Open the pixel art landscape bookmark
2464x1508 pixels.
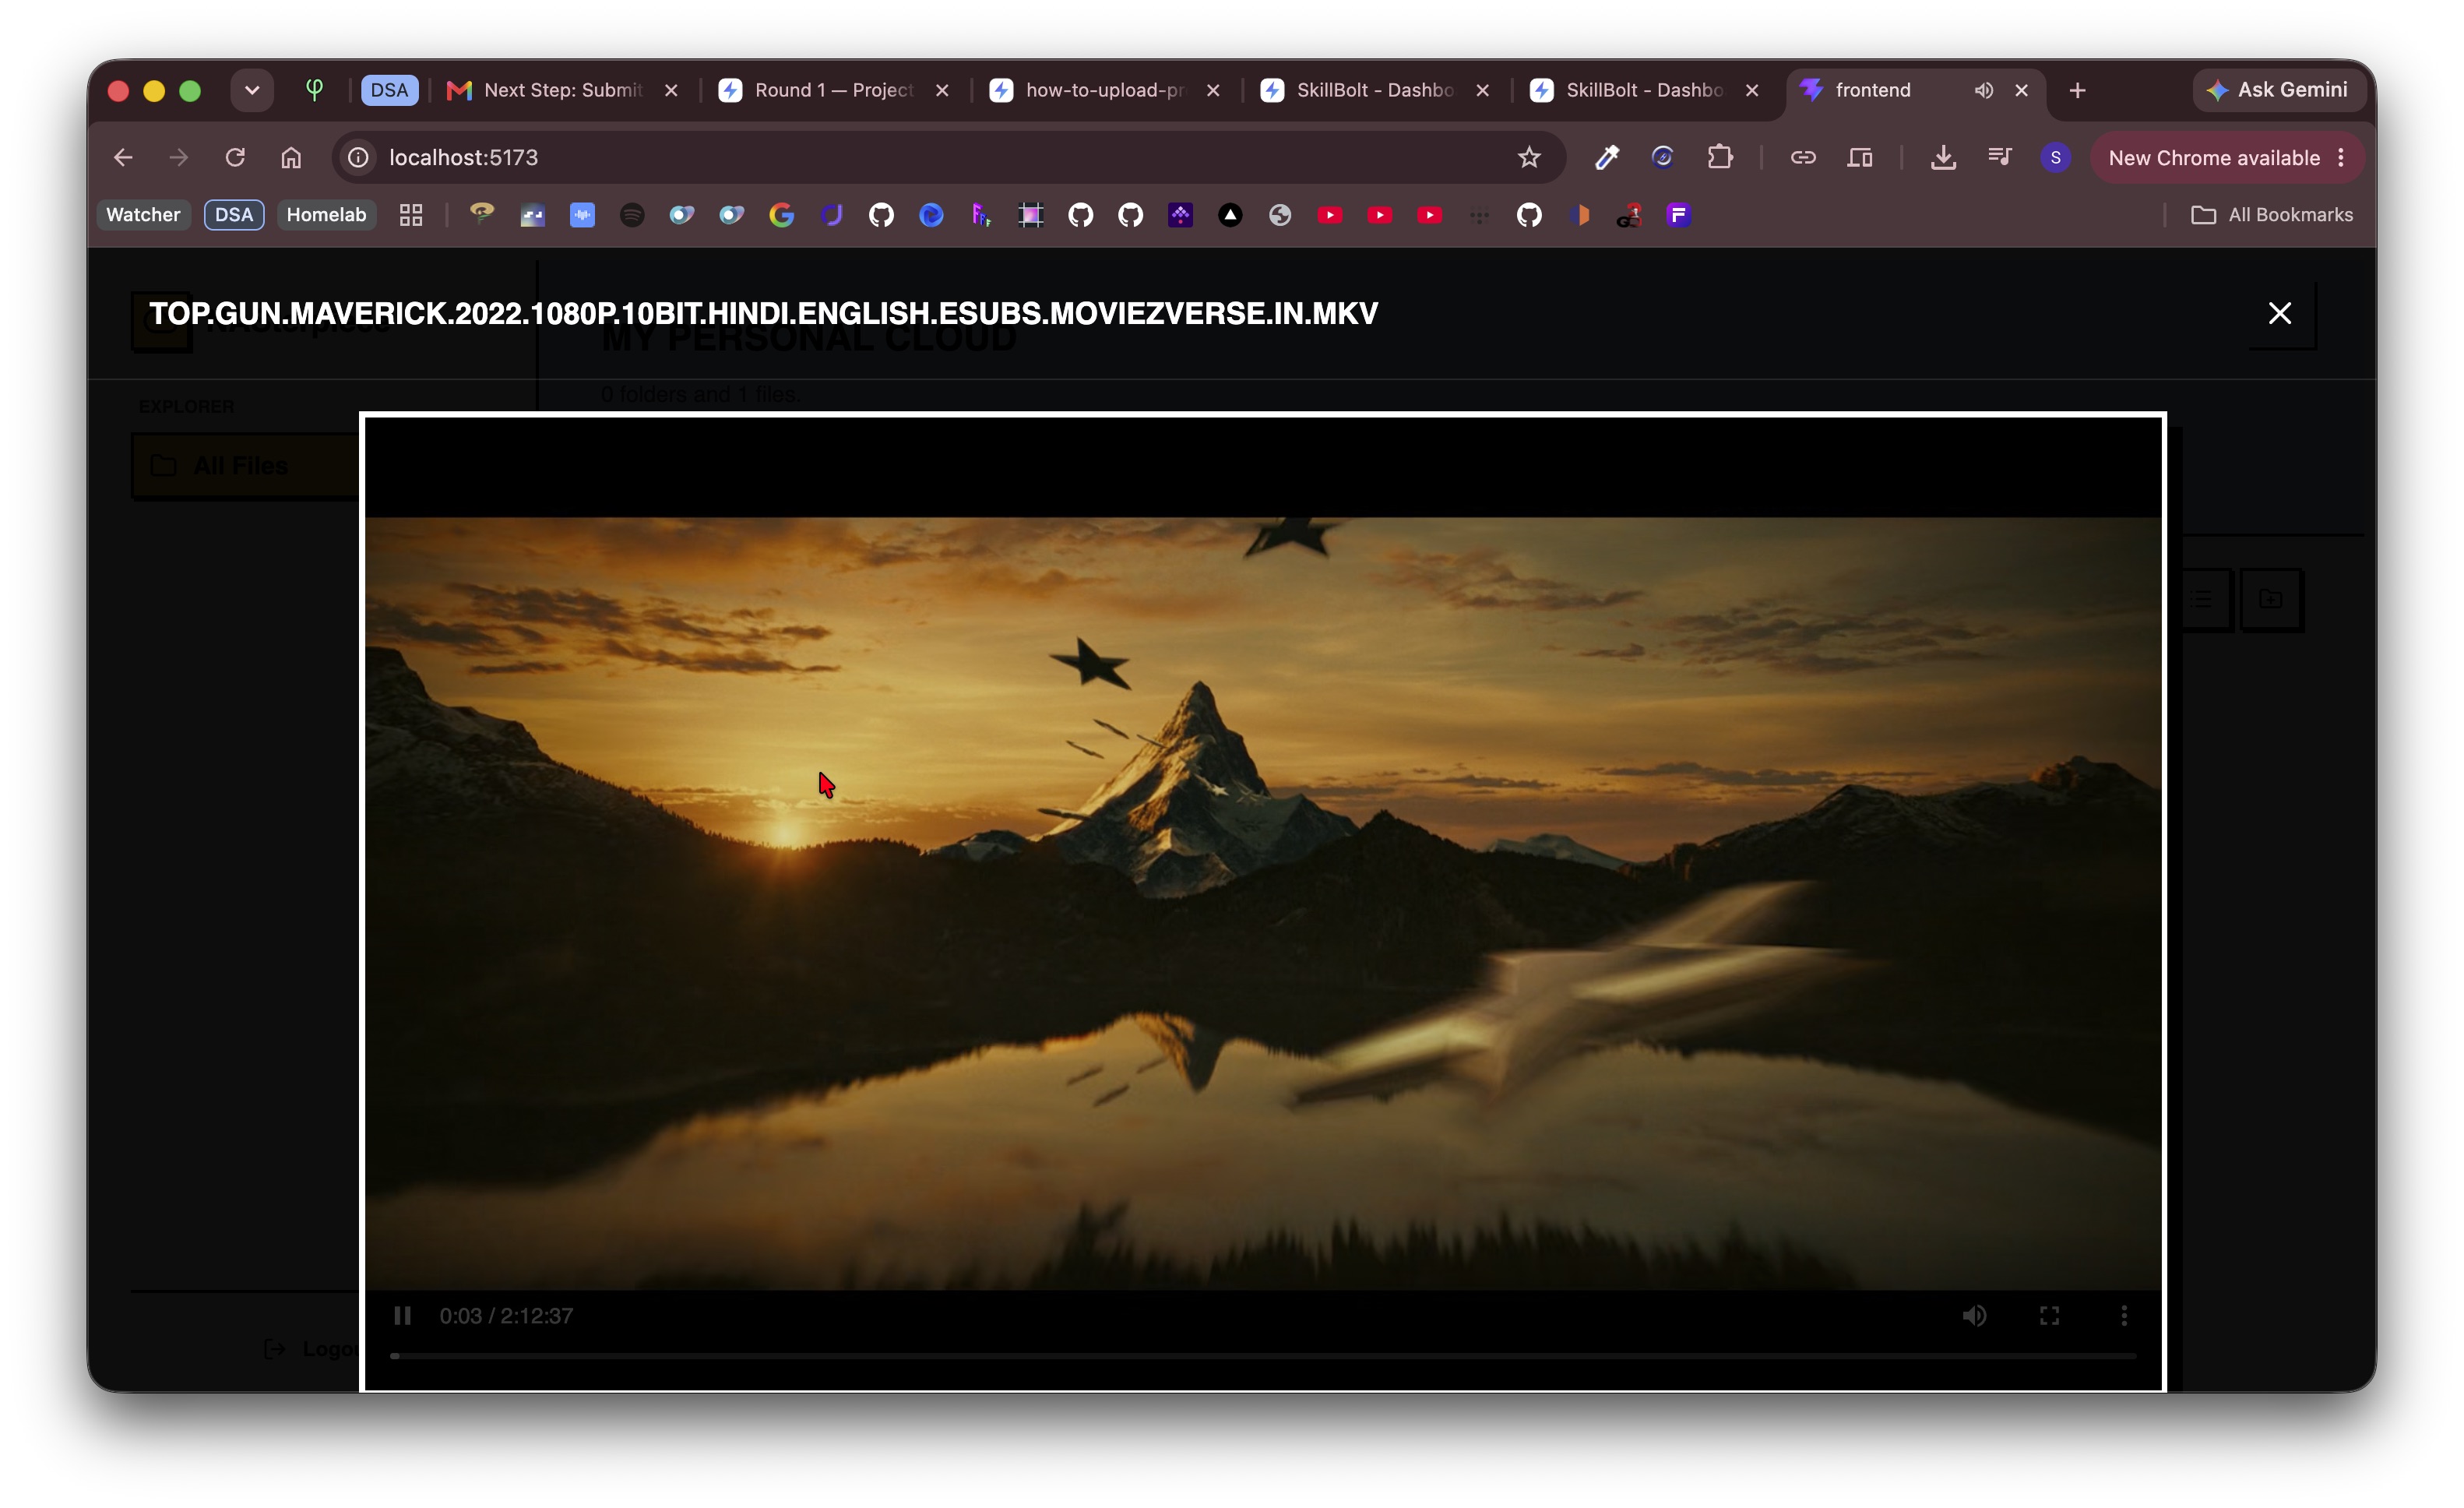coord(532,214)
